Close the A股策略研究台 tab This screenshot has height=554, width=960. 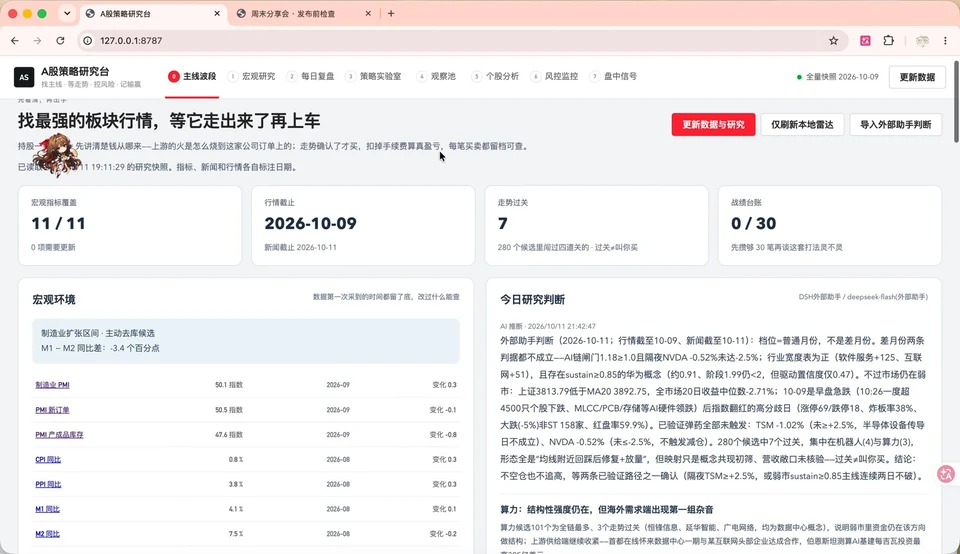[217, 13]
